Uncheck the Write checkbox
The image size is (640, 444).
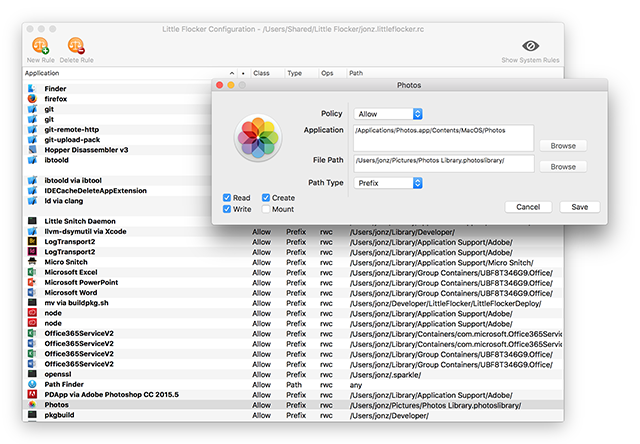(x=227, y=209)
